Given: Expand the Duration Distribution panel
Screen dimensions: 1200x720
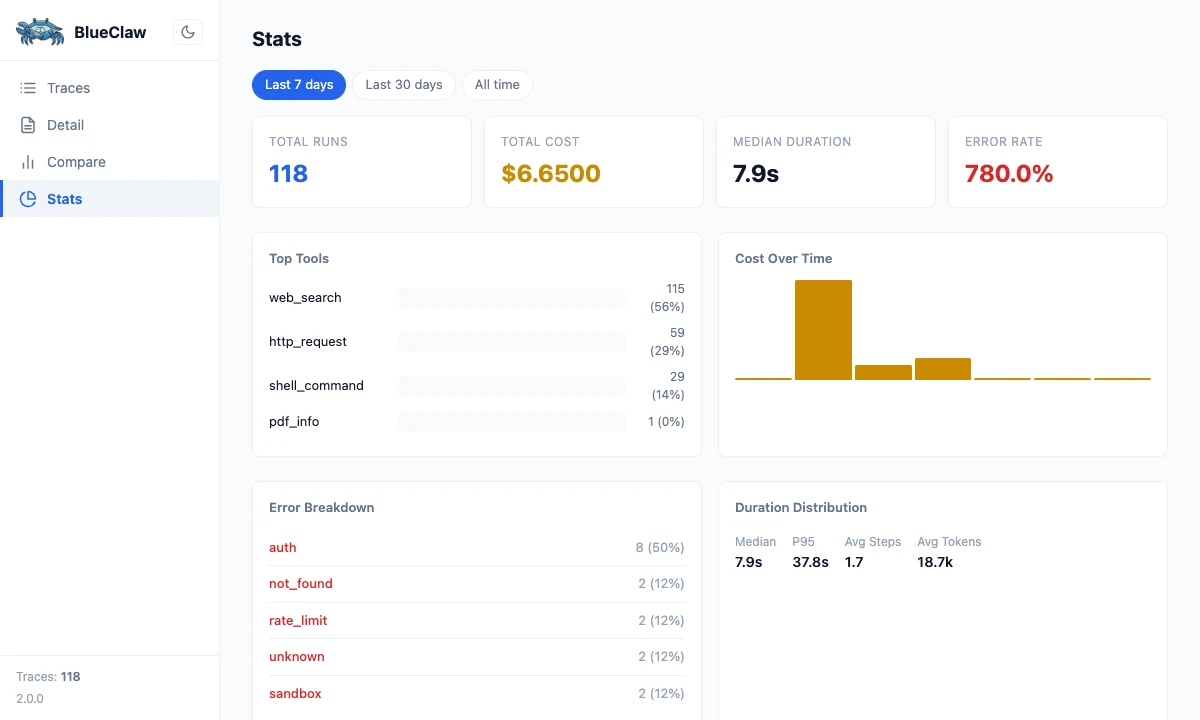Looking at the screenshot, I should (x=800, y=507).
